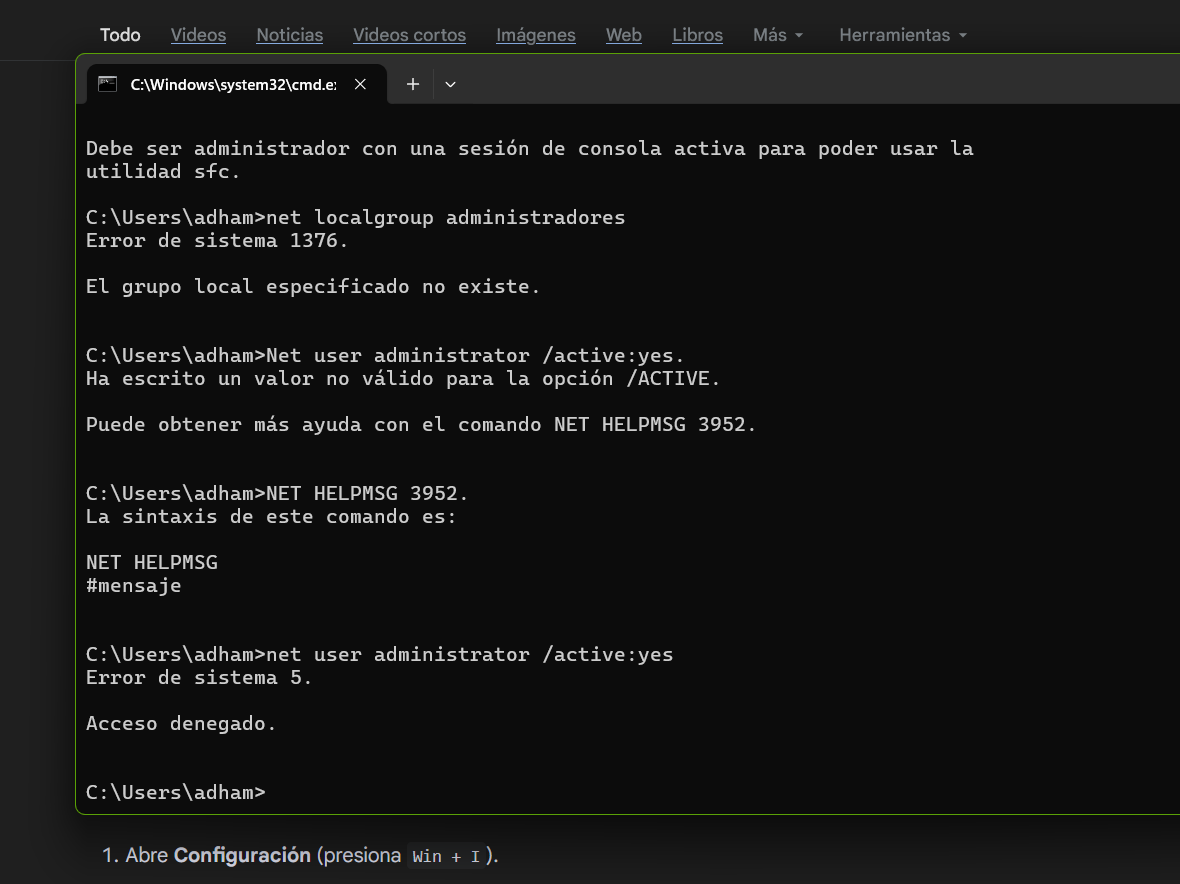Screen dimensions: 1180x884
Task: Click the cmd.exe terminal tab icon
Action: 108,84
